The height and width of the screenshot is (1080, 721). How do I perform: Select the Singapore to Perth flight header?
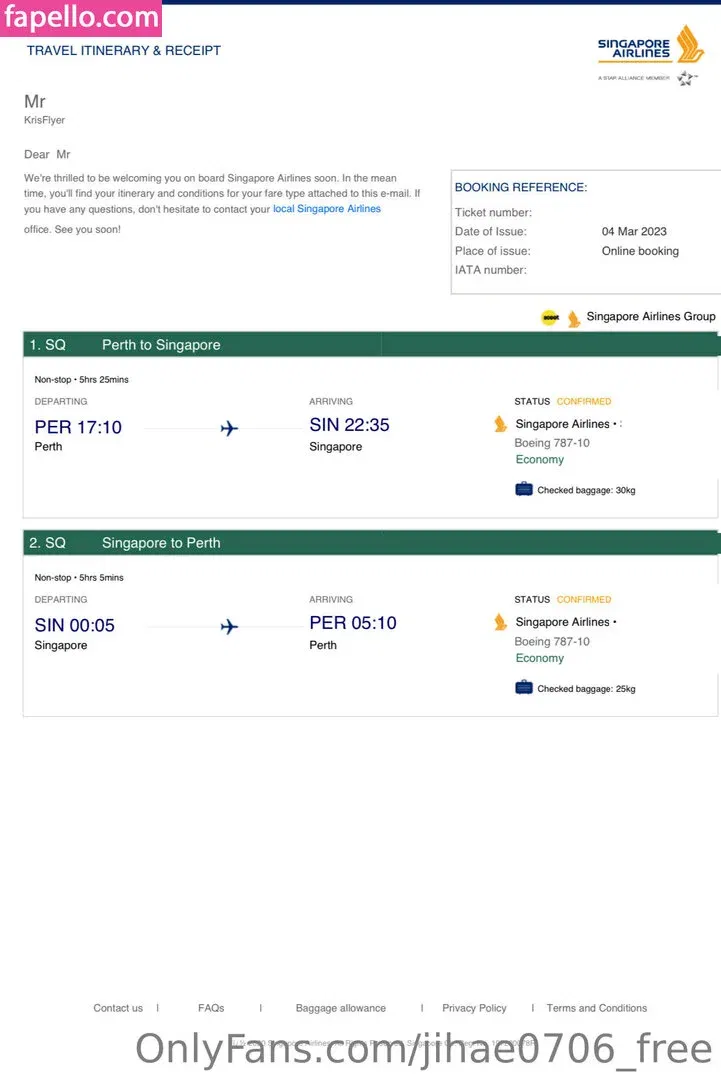tap(161, 543)
